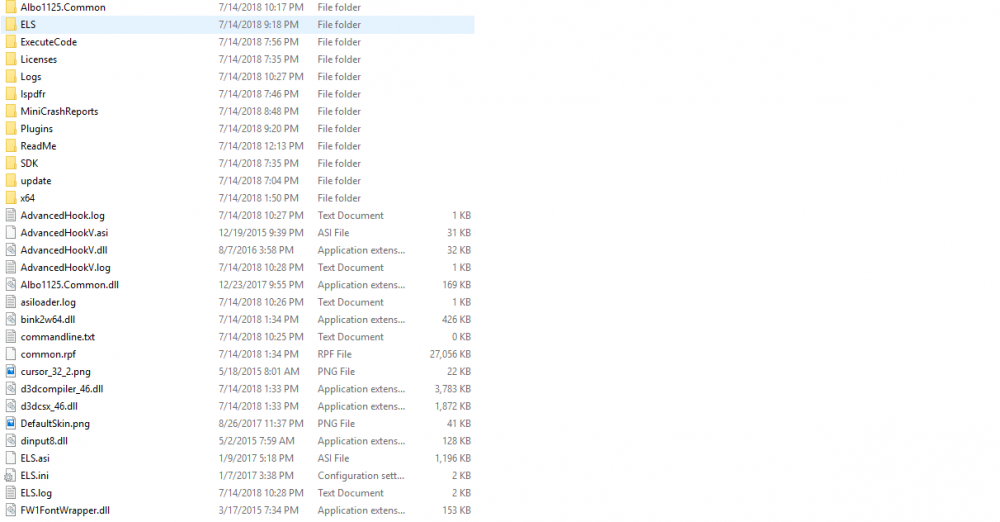Select the dinput8.dll file name
Viewport: 1000px width, 522px height.
point(44,441)
